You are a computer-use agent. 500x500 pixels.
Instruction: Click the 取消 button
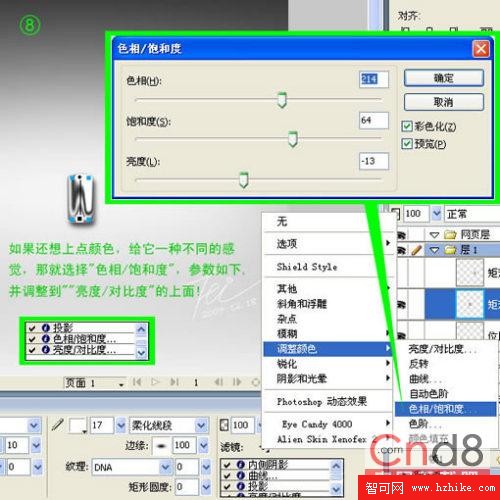[444, 102]
